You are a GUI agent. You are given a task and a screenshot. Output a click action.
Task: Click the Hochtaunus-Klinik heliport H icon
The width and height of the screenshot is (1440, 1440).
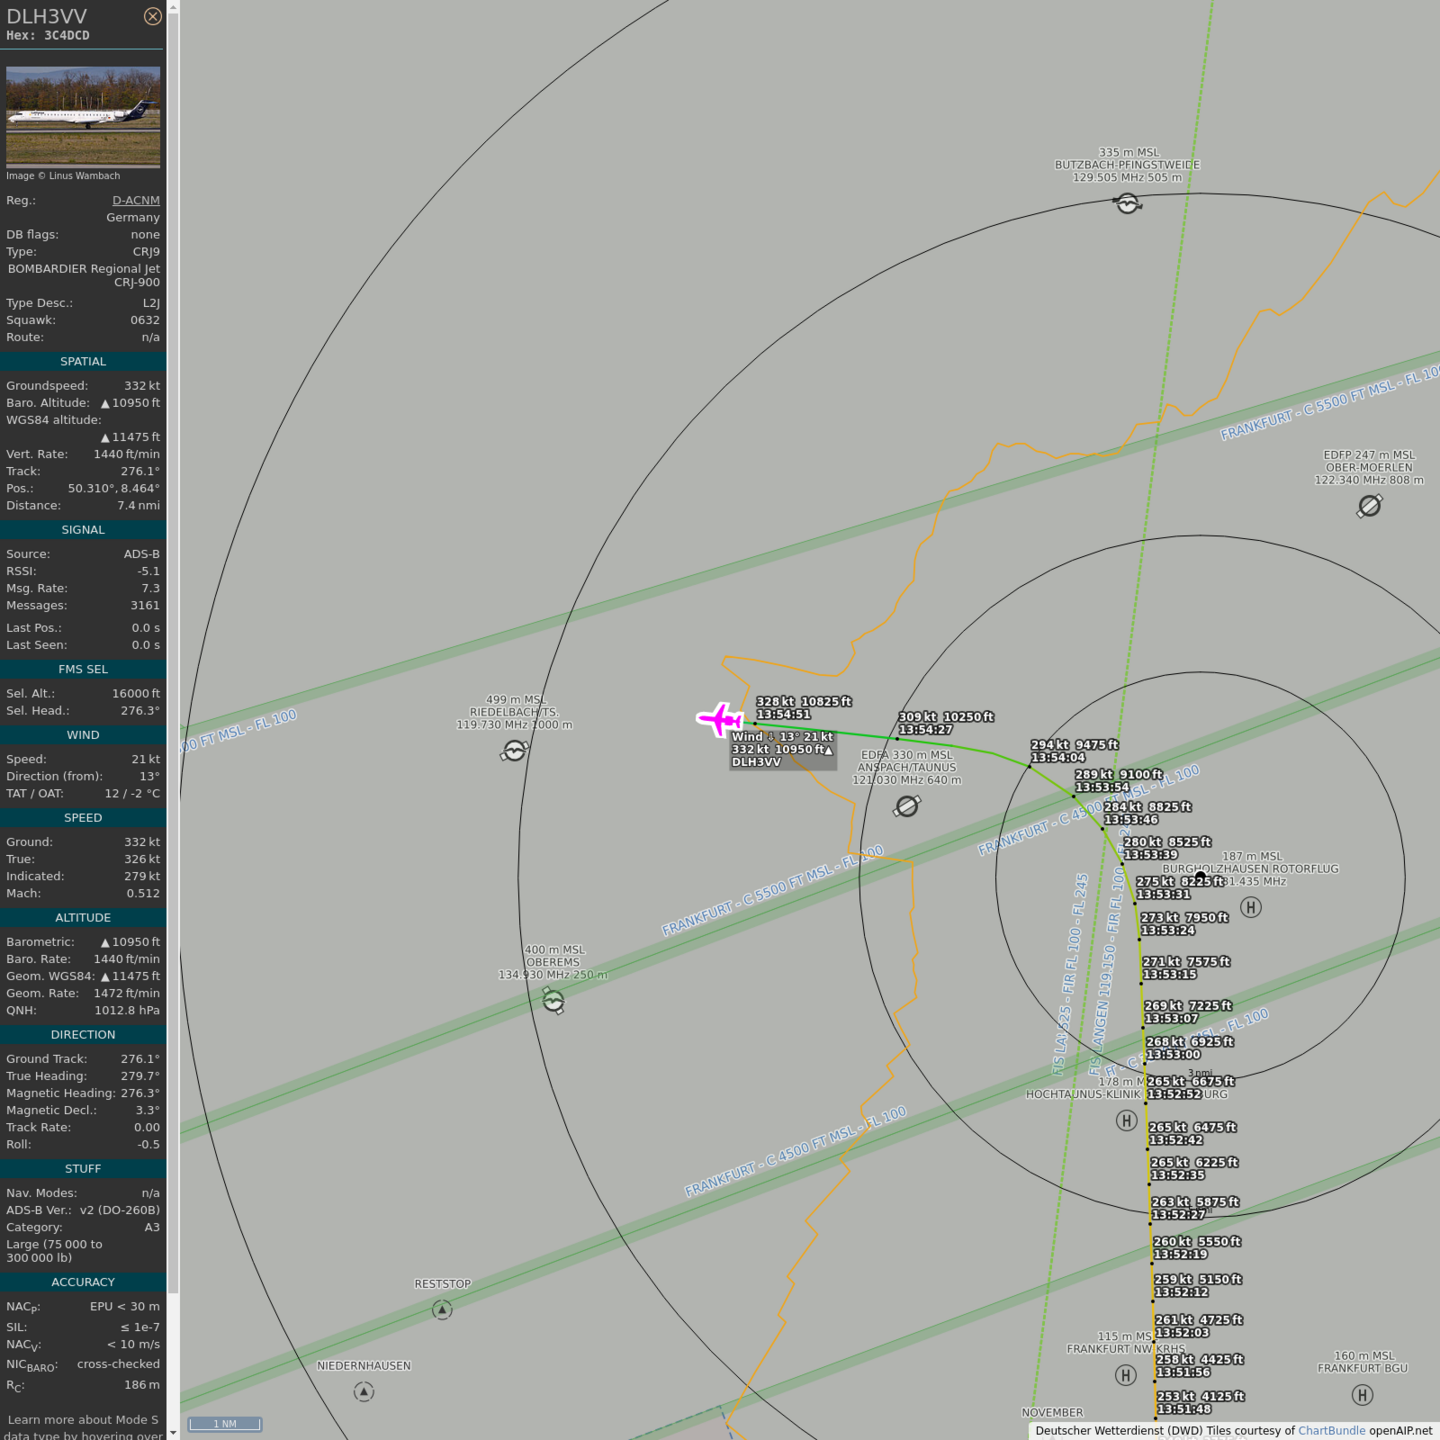(1126, 1121)
